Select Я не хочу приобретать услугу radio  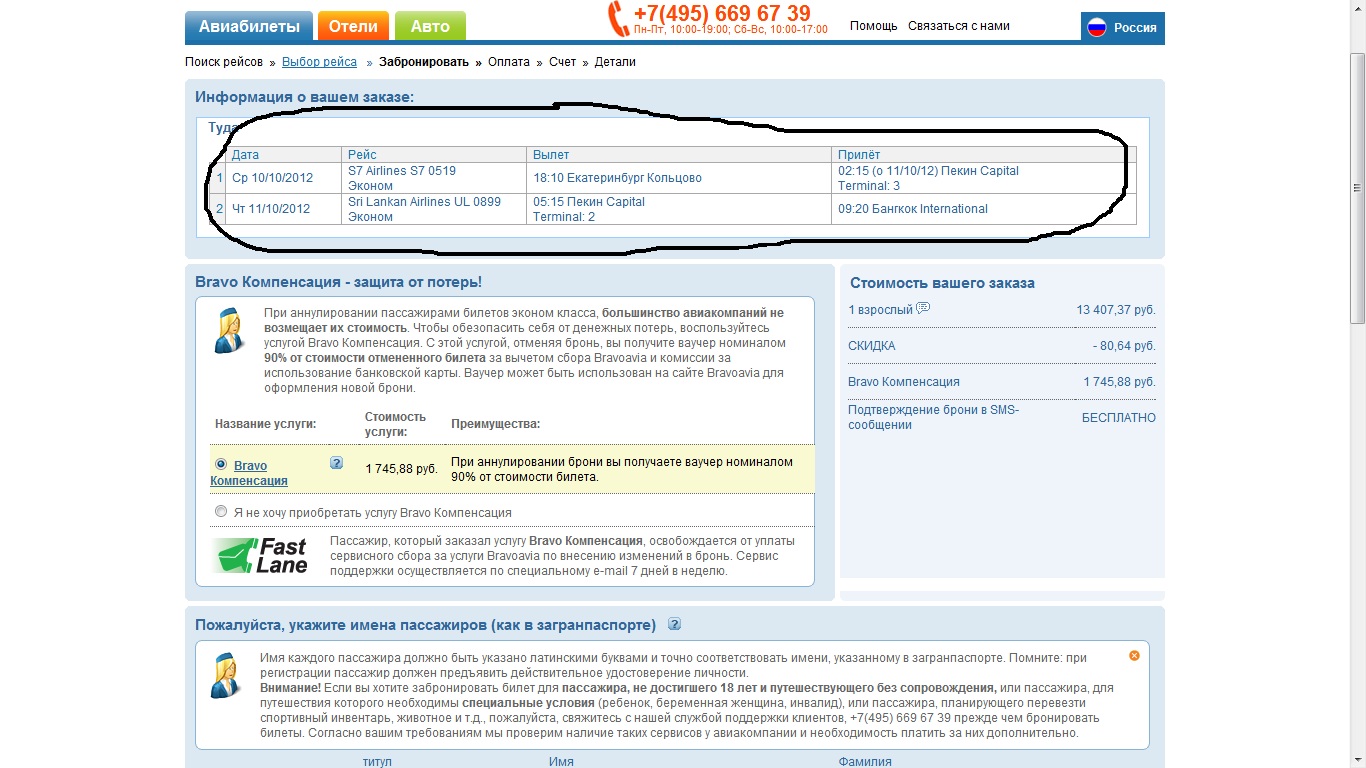tap(221, 511)
